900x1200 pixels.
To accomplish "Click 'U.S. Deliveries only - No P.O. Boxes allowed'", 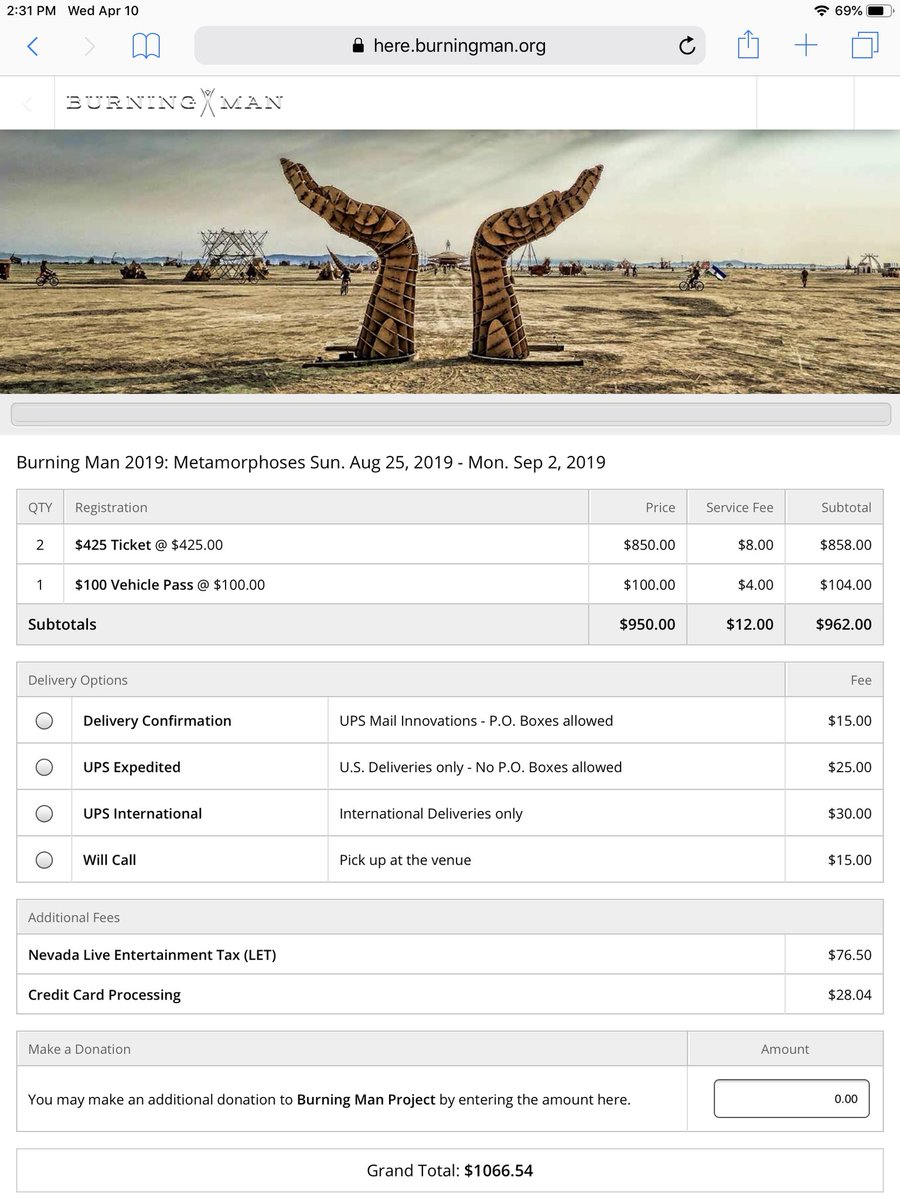I will tap(481, 767).
